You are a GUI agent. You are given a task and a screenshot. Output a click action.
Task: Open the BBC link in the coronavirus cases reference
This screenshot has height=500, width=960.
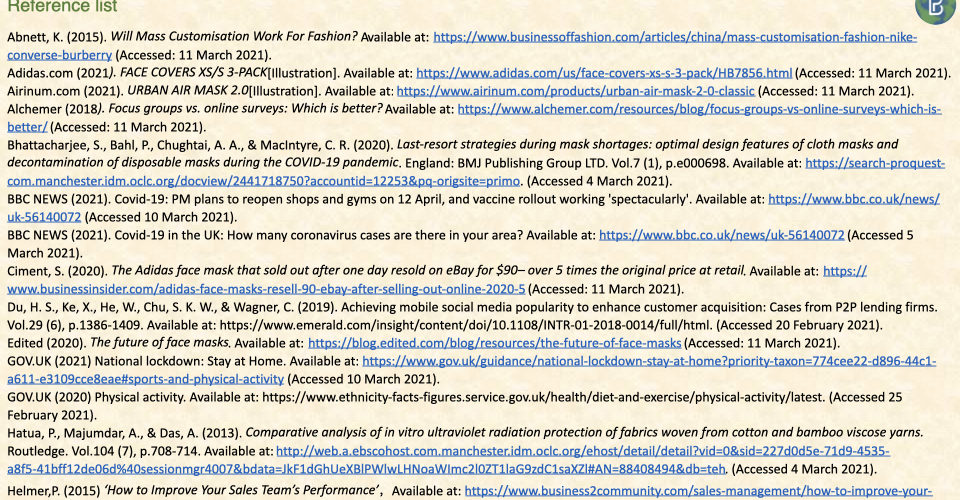tap(721, 236)
